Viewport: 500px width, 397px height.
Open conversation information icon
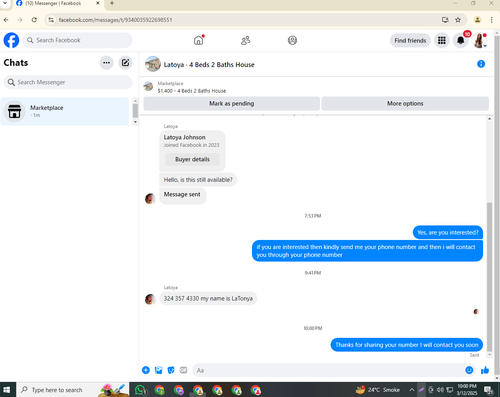481,64
